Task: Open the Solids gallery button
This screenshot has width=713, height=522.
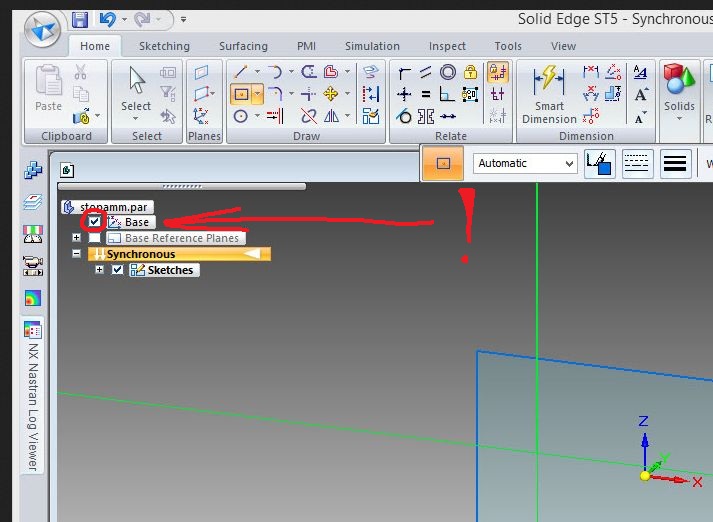Action: point(679,94)
